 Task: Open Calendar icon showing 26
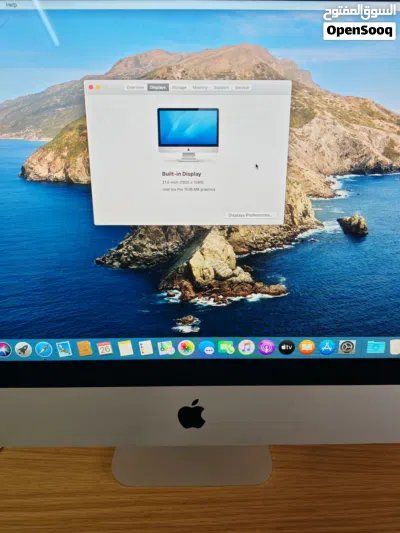[105, 348]
